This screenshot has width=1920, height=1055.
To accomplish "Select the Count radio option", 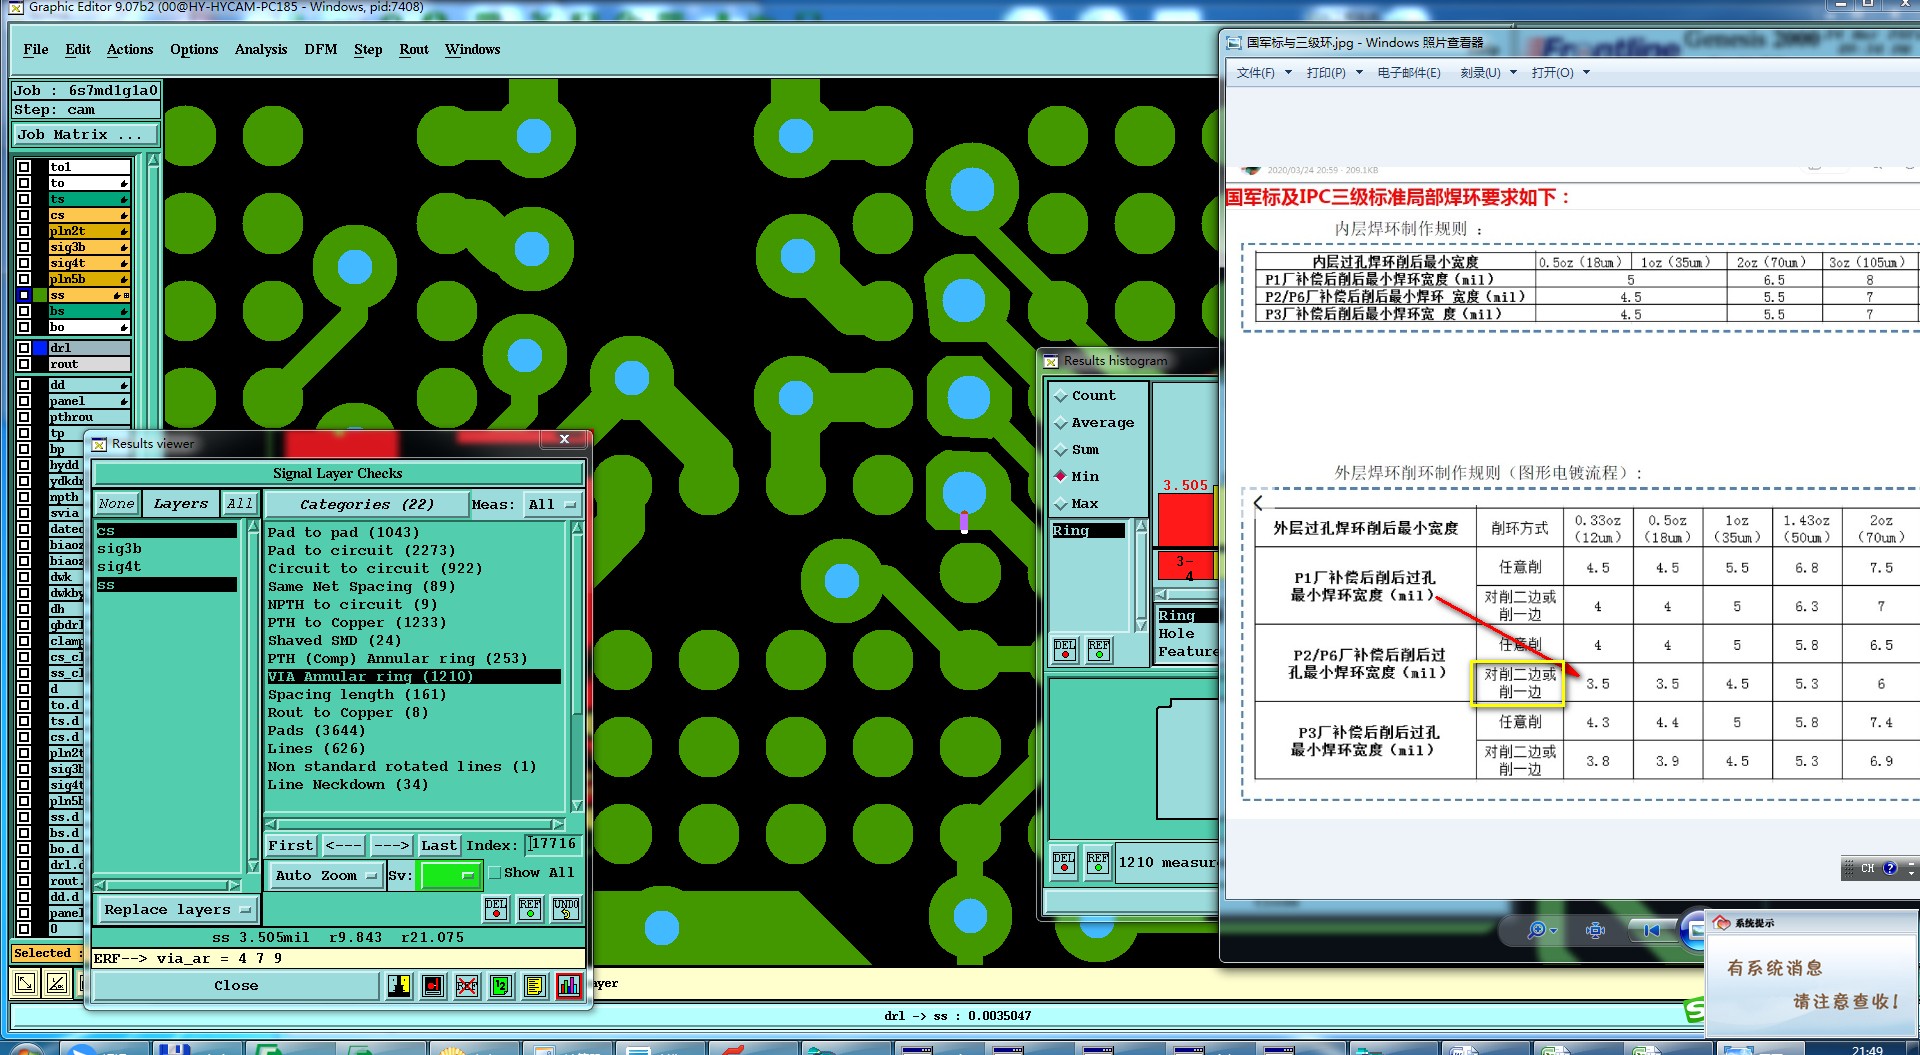I will click(x=1061, y=396).
